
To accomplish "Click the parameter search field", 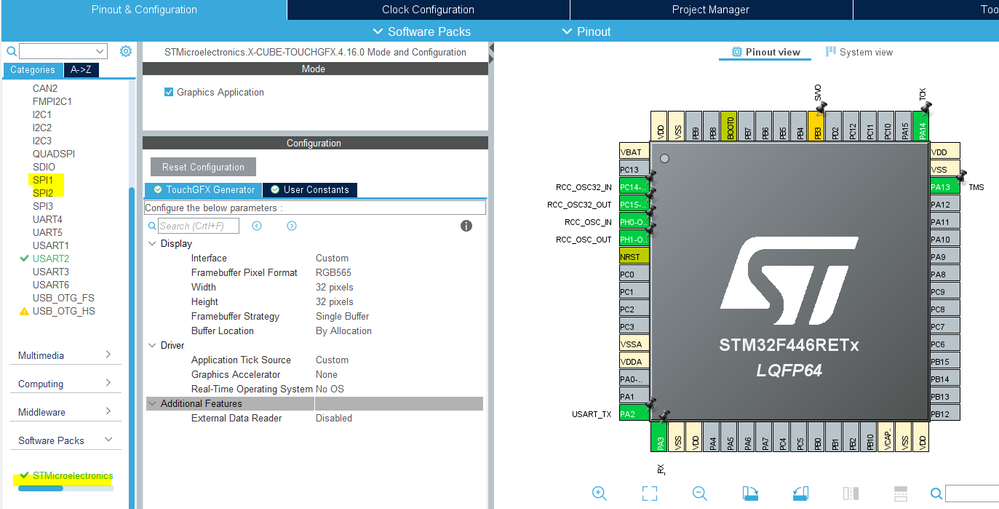I will point(199,226).
